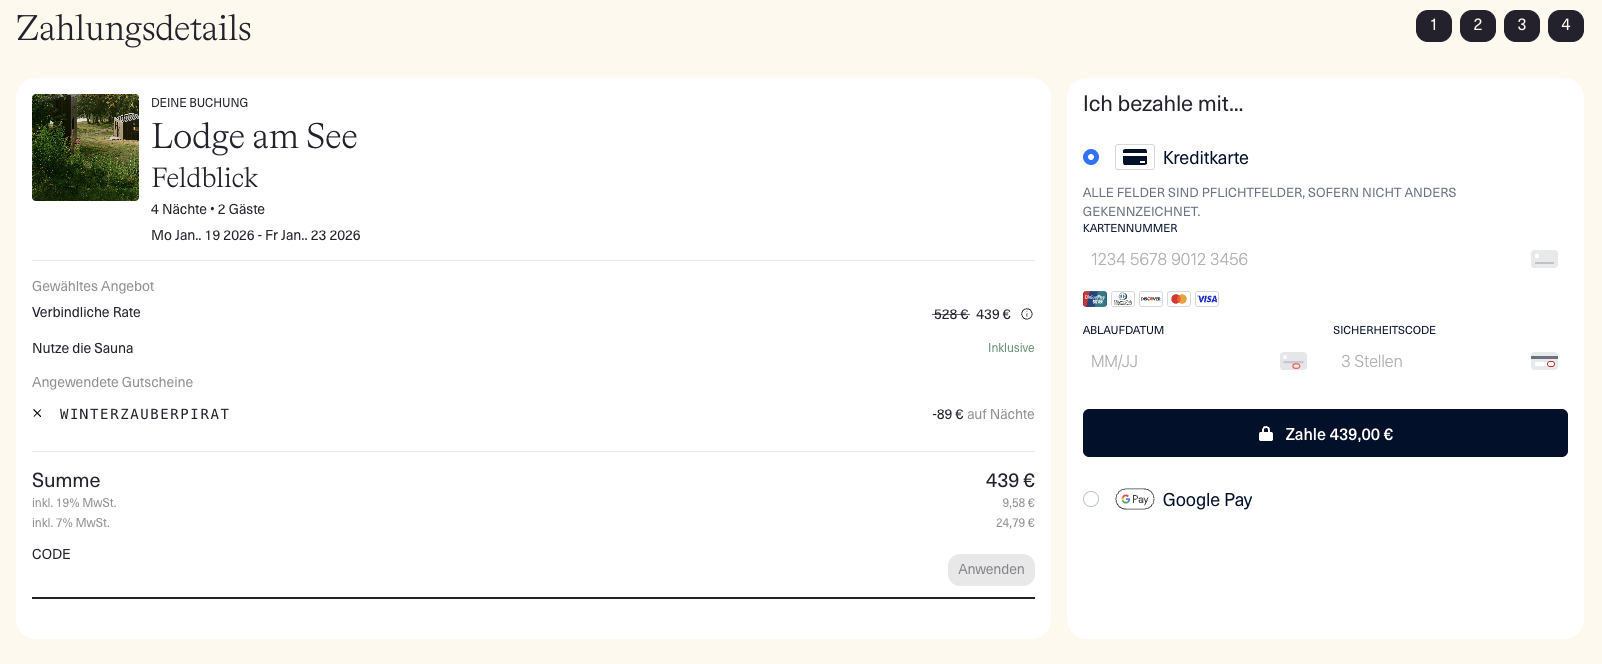Open the Lodge am See thumbnail image

(86, 148)
